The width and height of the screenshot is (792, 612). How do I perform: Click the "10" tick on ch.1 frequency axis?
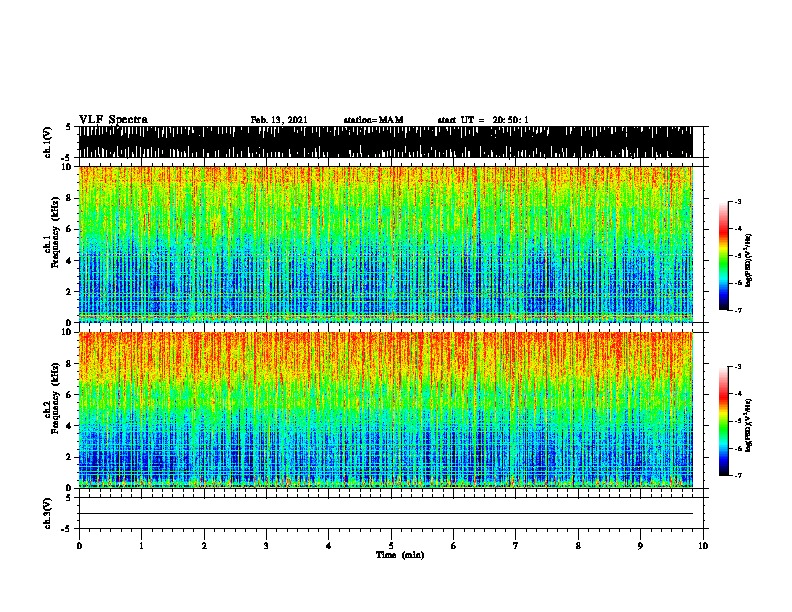(x=68, y=167)
